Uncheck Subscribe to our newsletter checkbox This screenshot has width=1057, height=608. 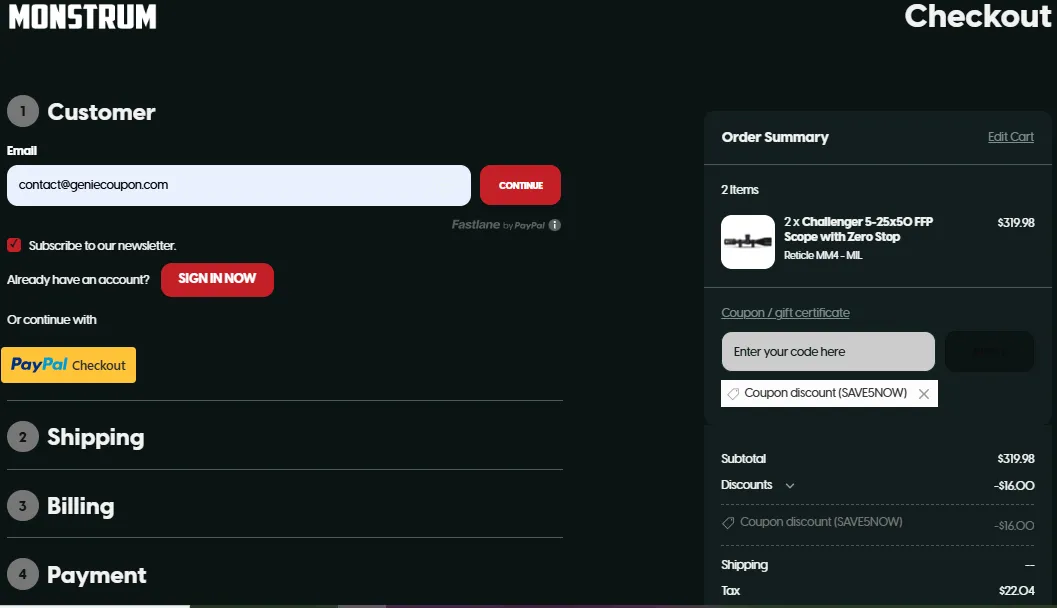click(14, 245)
